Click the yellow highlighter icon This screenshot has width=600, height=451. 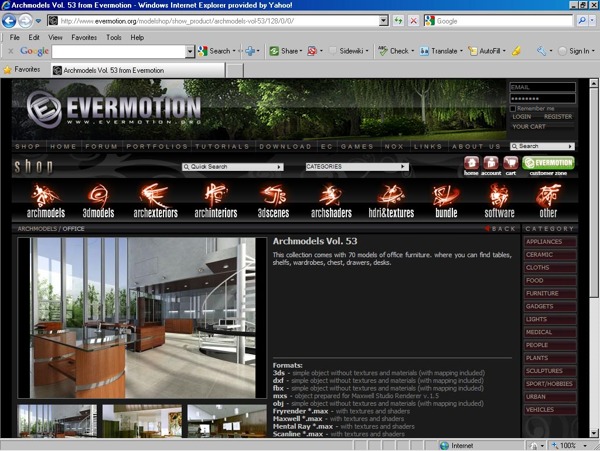516,51
